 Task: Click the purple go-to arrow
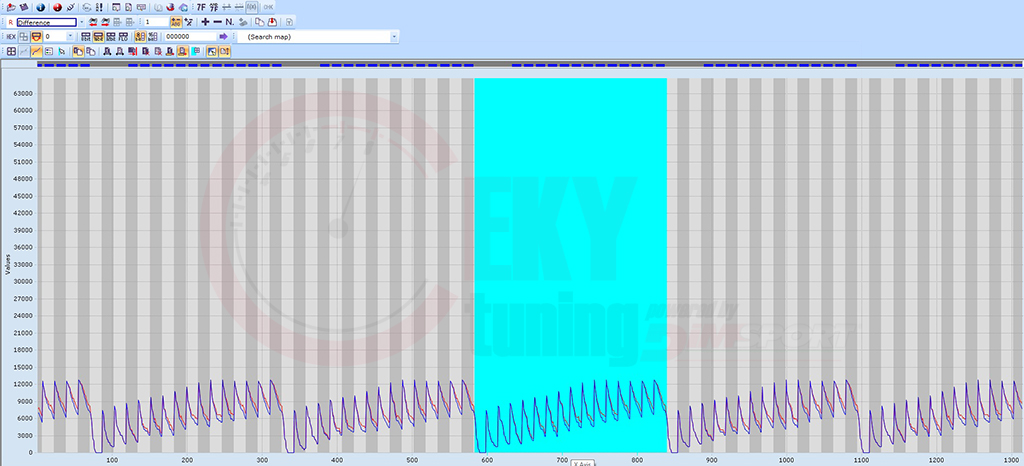click(x=223, y=37)
